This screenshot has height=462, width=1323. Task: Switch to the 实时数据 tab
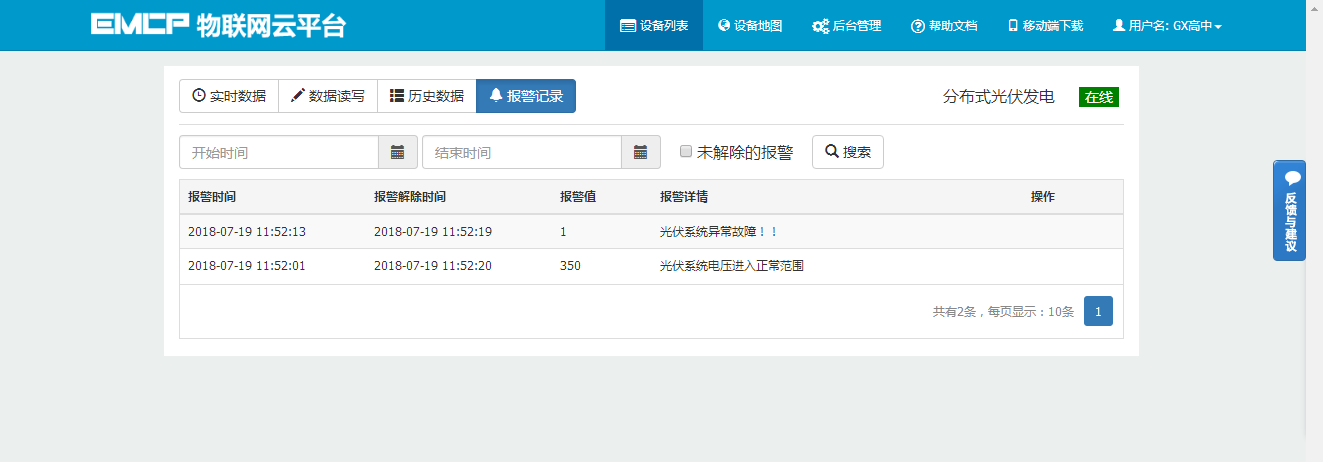point(228,96)
